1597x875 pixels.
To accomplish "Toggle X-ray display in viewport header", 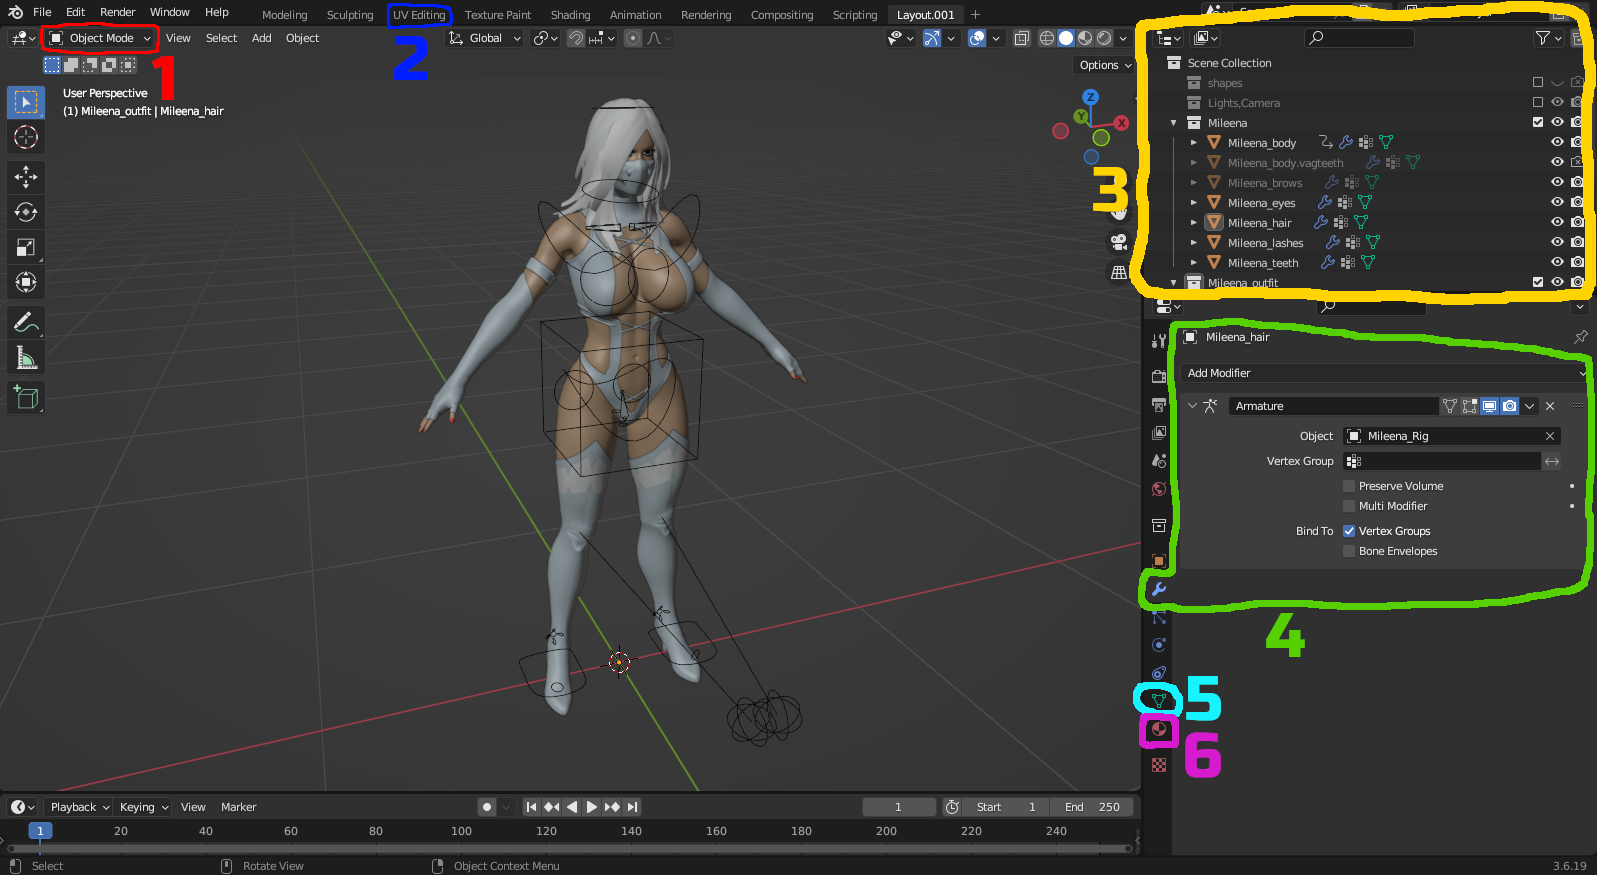I will click(x=1022, y=38).
